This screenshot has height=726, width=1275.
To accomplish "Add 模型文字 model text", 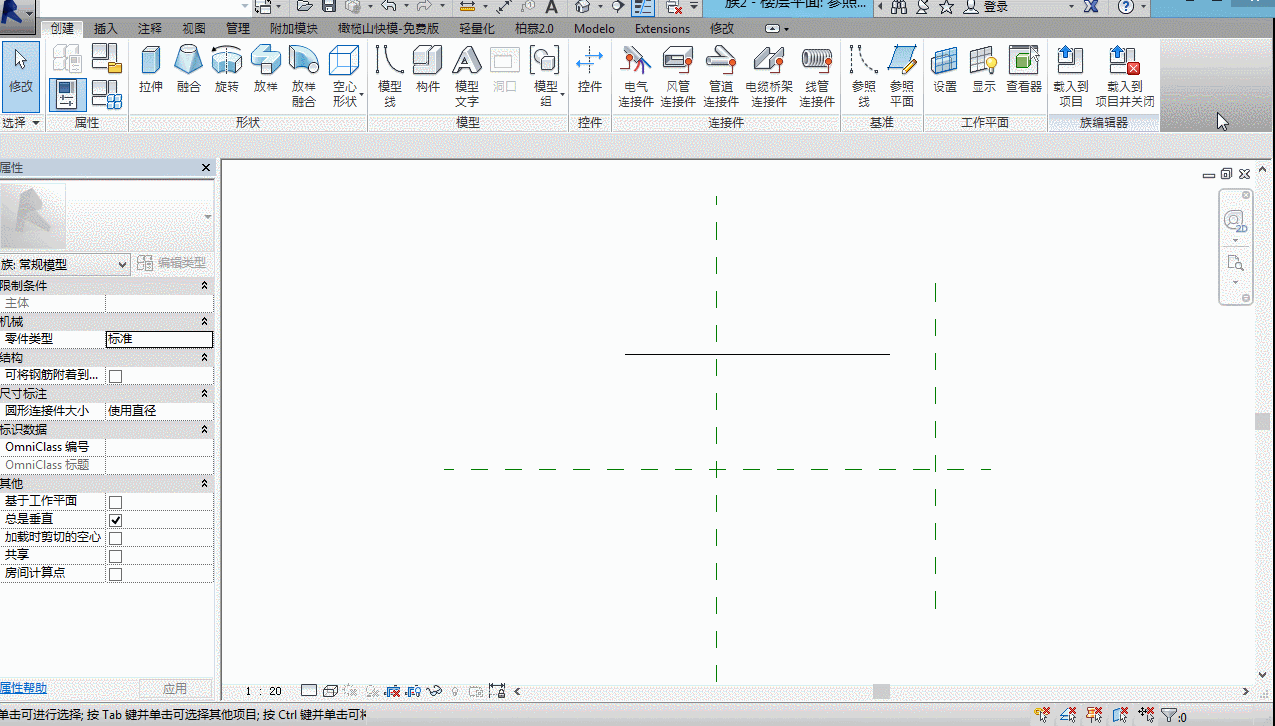I will pos(467,76).
